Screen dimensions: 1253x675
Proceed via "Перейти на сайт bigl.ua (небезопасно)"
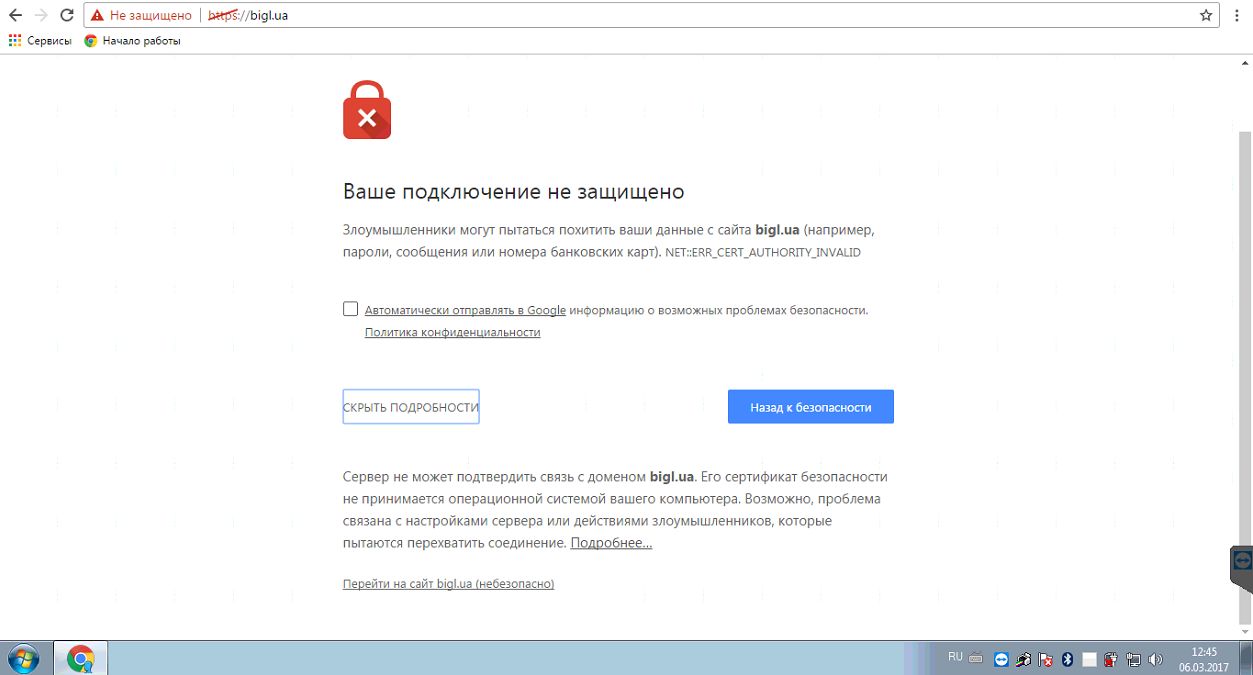(448, 583)
